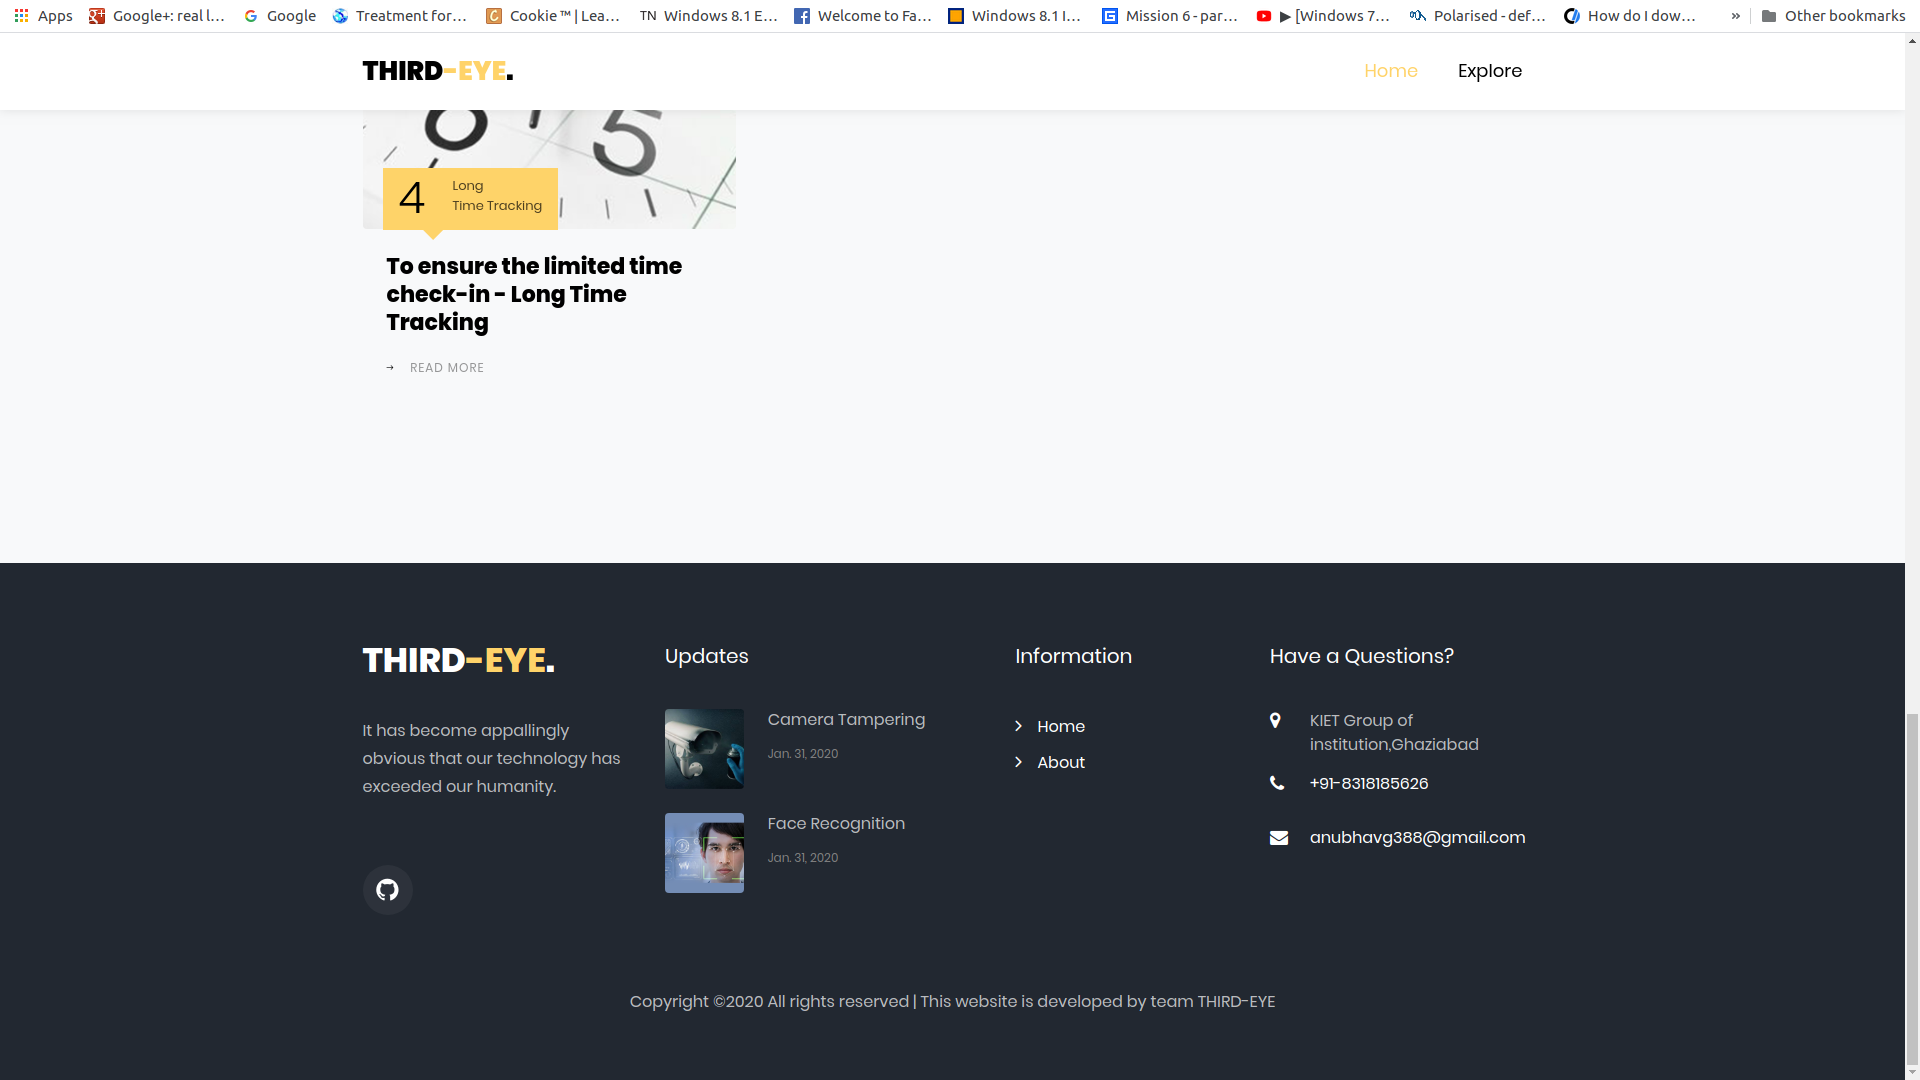Click chevron next to About link
Image resolution: width=1920 pixels, height=1080 pixels.
coord(1018,762)
